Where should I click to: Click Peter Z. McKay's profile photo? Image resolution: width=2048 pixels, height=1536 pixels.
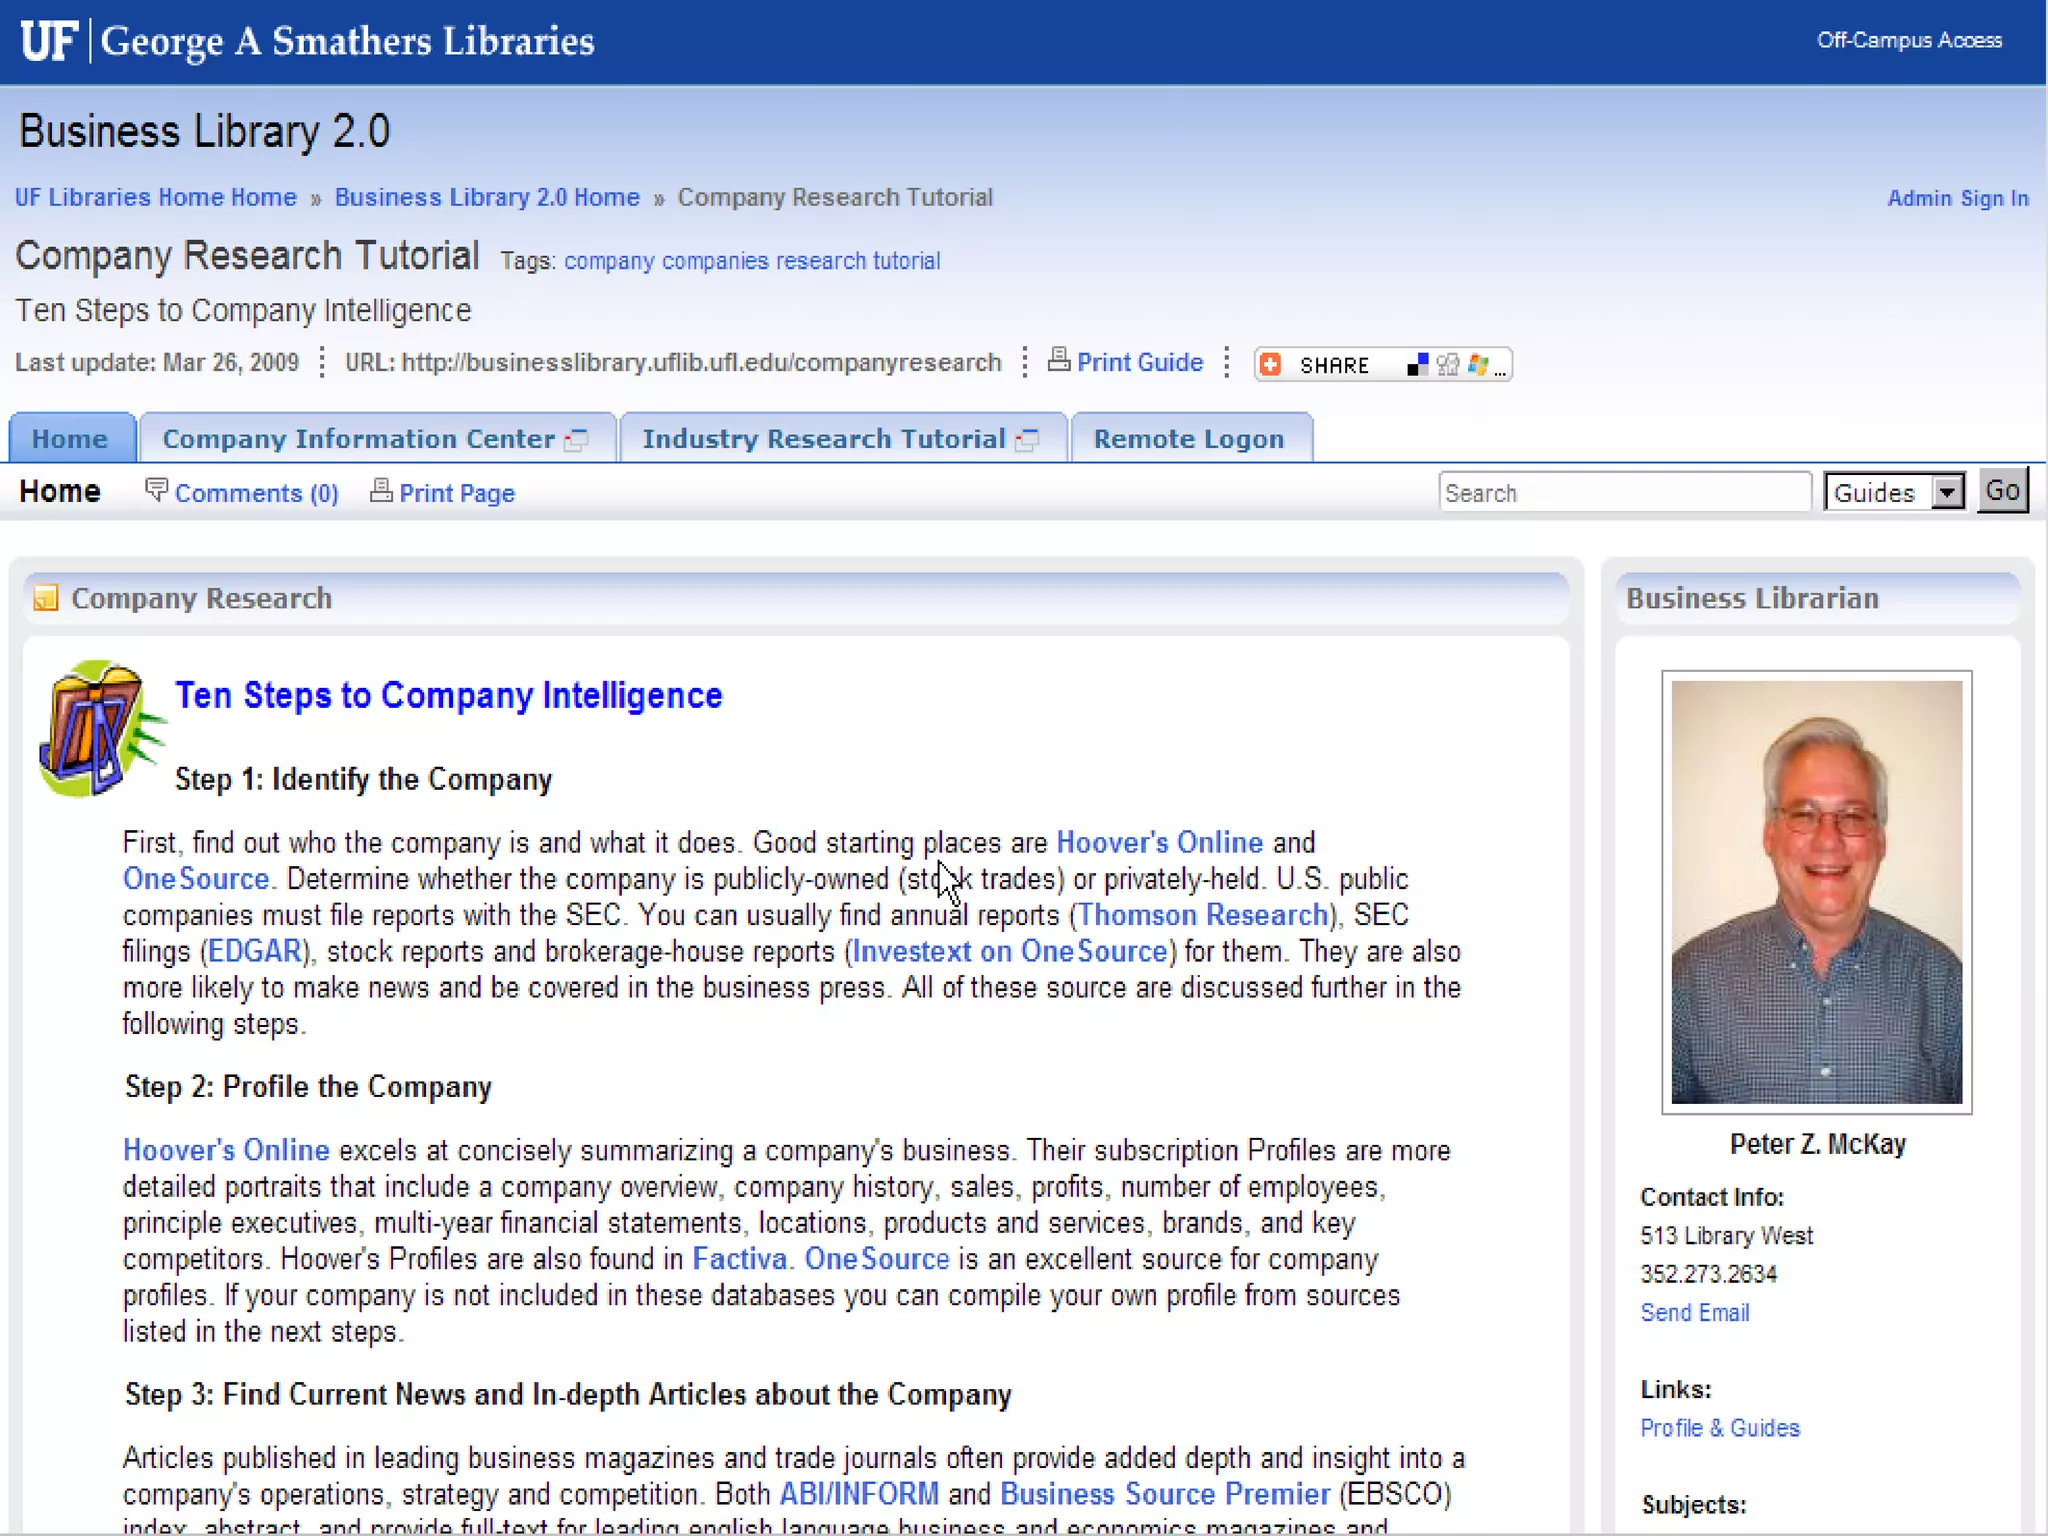pyautogui.click(x=1816, y=892)
